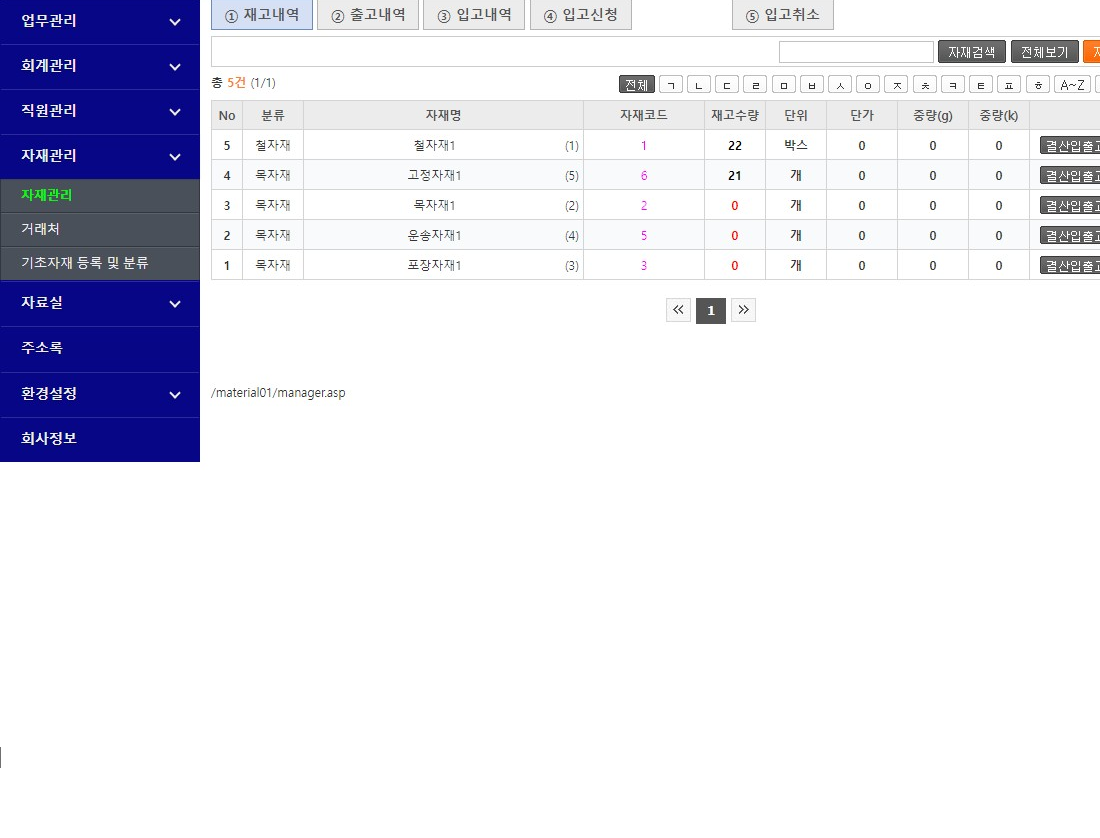Viewport: 1100px width, 838px height.
Task: Open 거래처 in the sidebar submenu
Action: pos(41,229)
